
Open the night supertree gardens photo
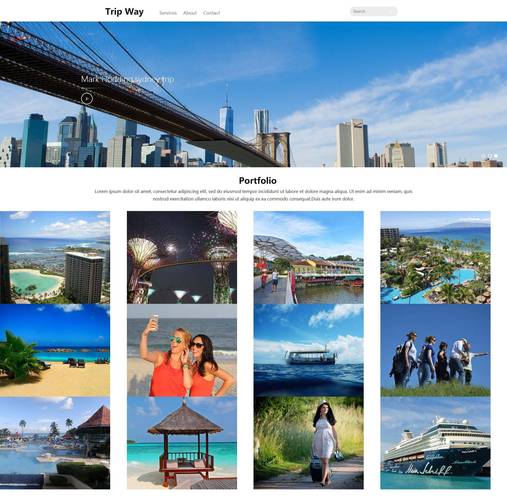182,257
